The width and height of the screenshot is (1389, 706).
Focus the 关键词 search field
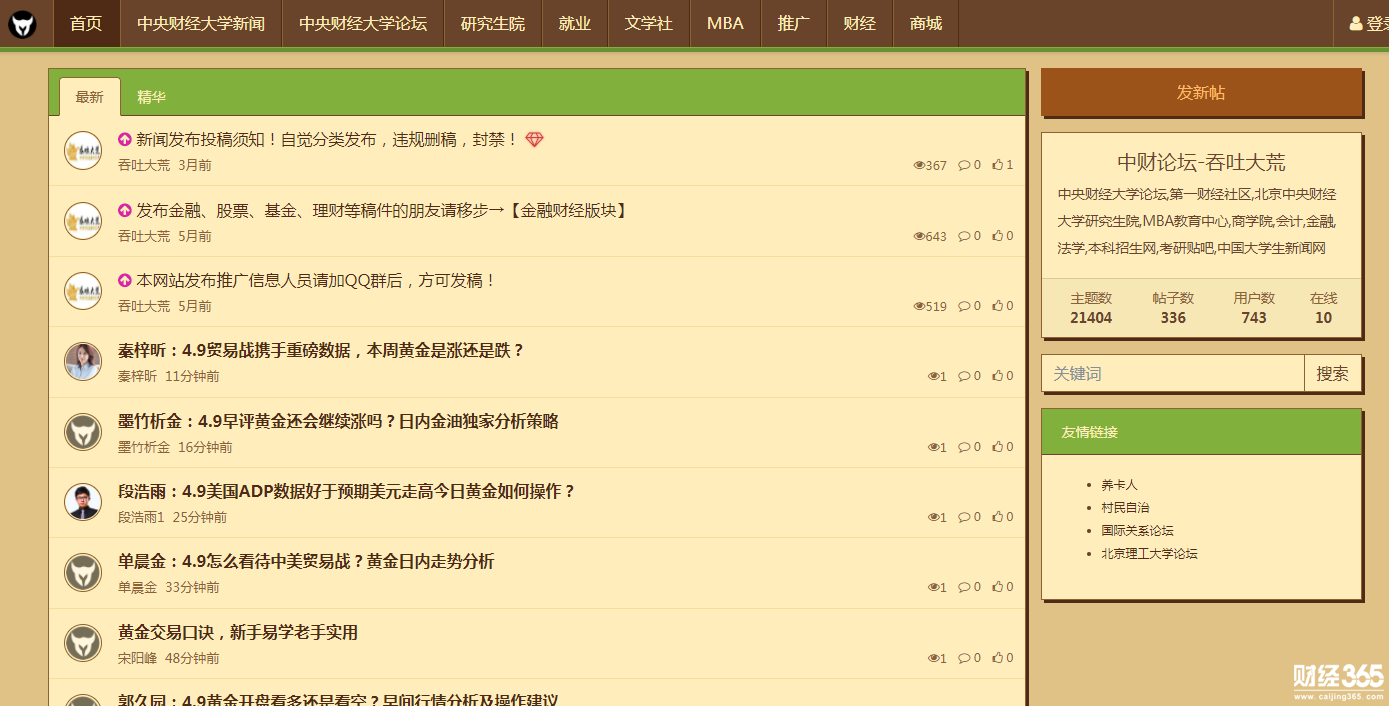(x=1173, y=373)
